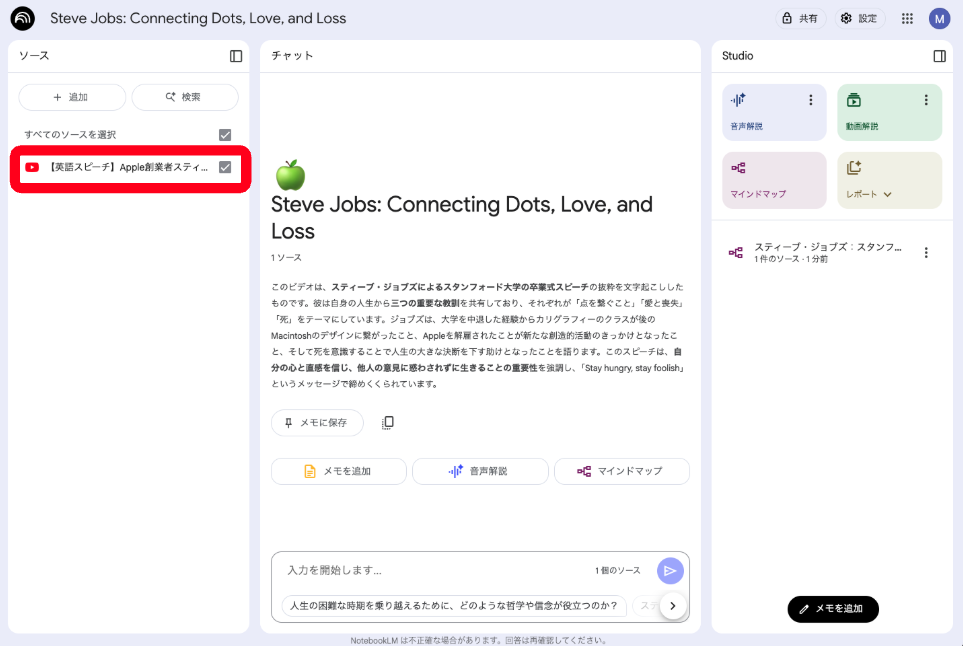Viewport: 963px width, 646px height.
Task: Click the black メモを追加 Studio button
Action: coord(833,609)
